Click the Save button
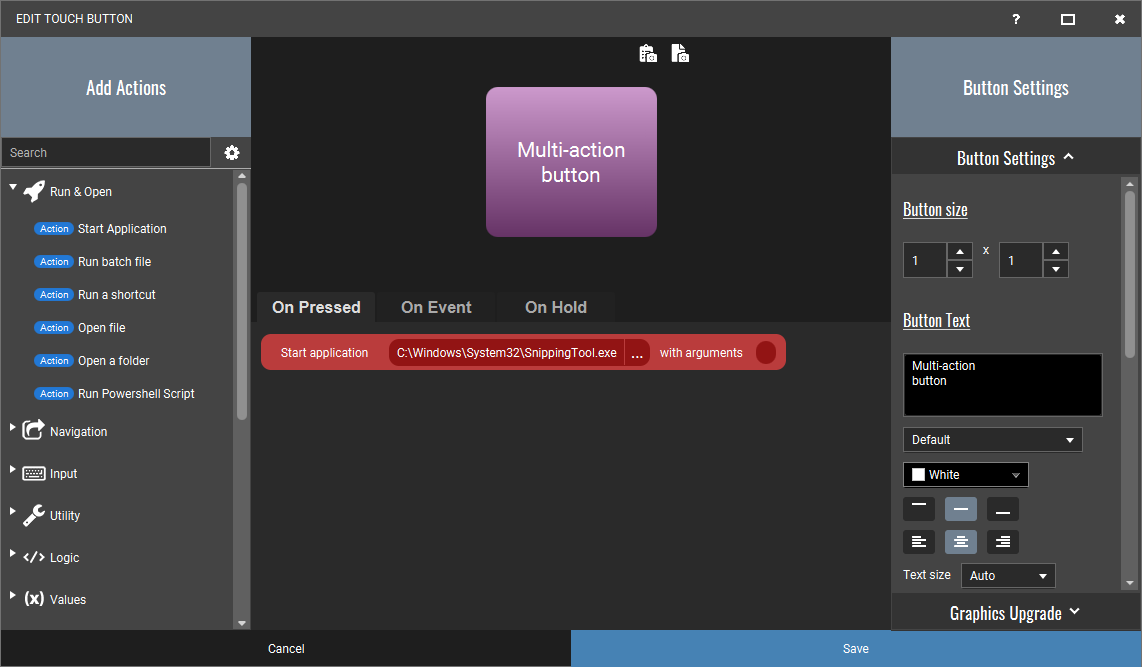This screenshot has width=1142, height=667. pos(855,648)
